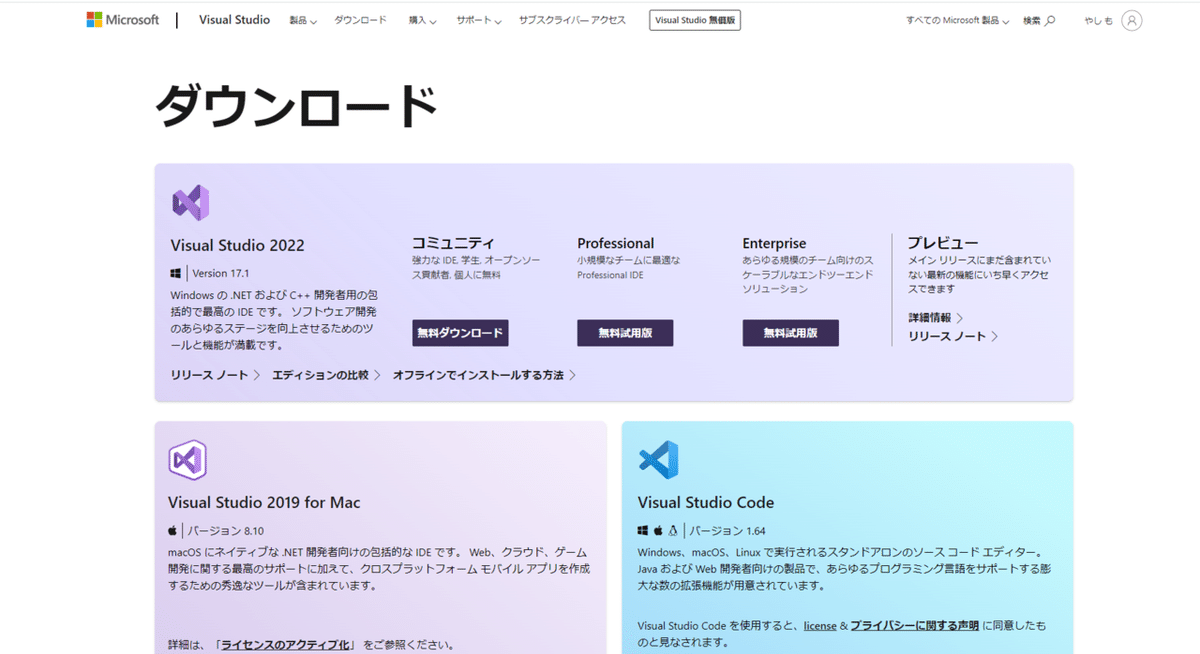The width and height of the screenshot is (1200, 654).
Task: Open the license link for VS Code
Action: point(820,626)
